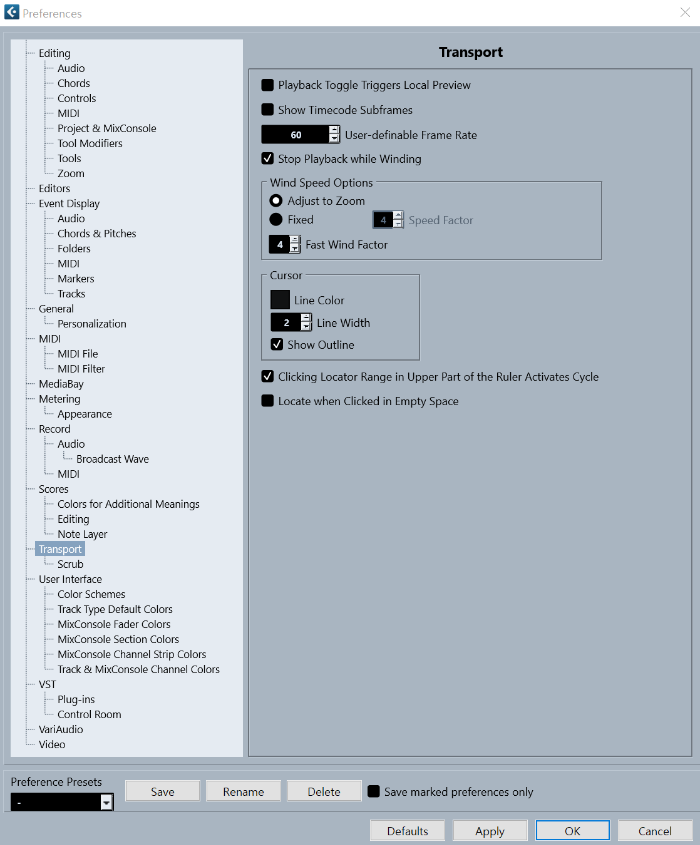This screenshot has width=700, height=845.
Task: Open the top-level Editing category
Action: tap(54, 53)
